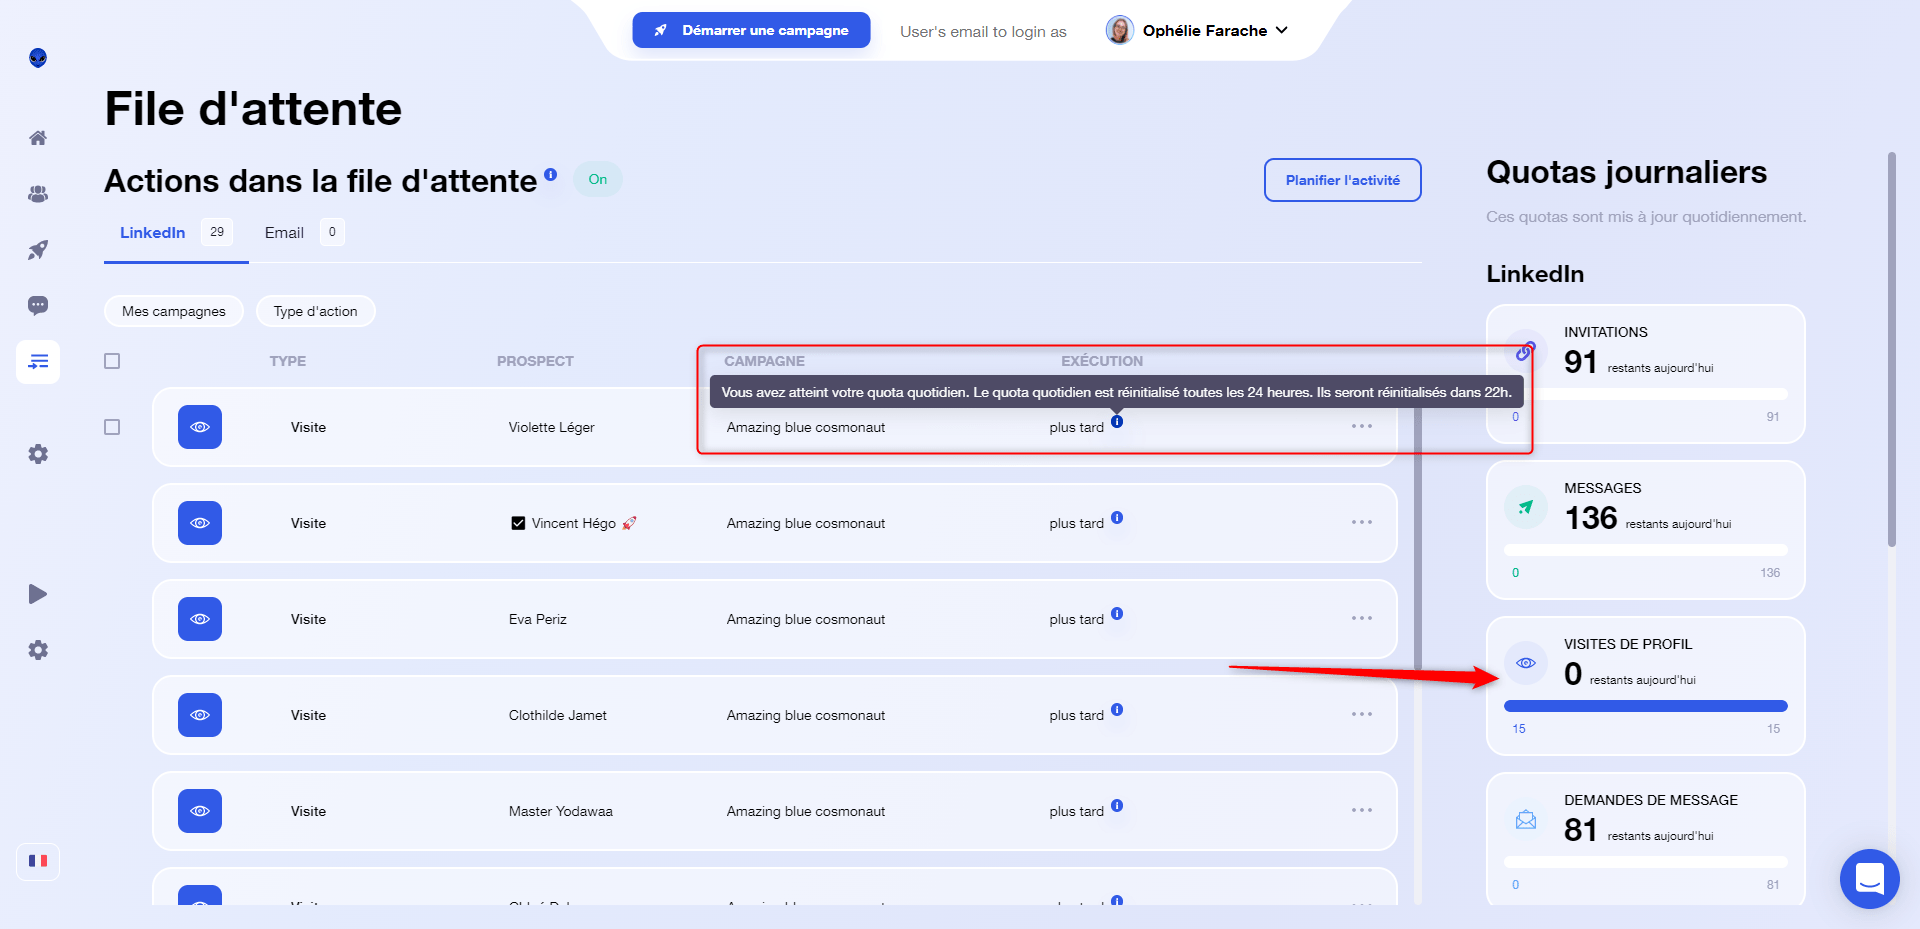Screen dimensions: 1920x929
Task: Open the support chat bubble widget
Action: 1869,879
